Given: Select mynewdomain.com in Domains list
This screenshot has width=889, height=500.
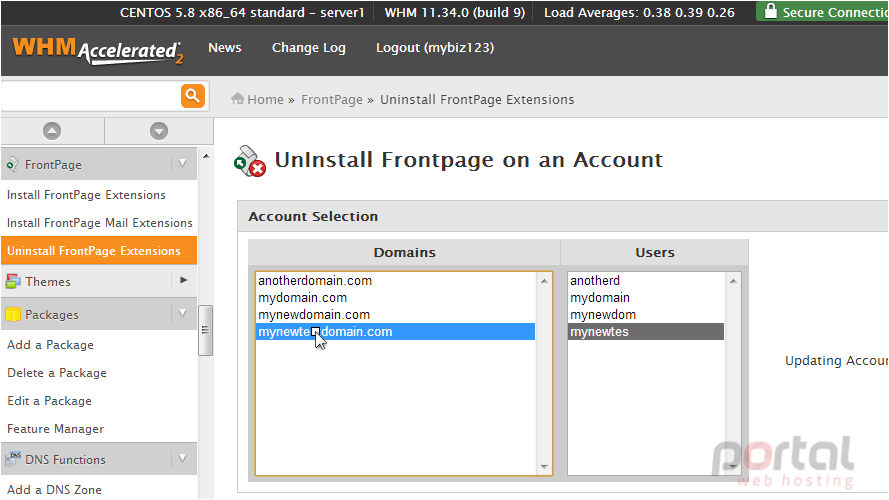Looking at the screenshot, I should 395,315.
